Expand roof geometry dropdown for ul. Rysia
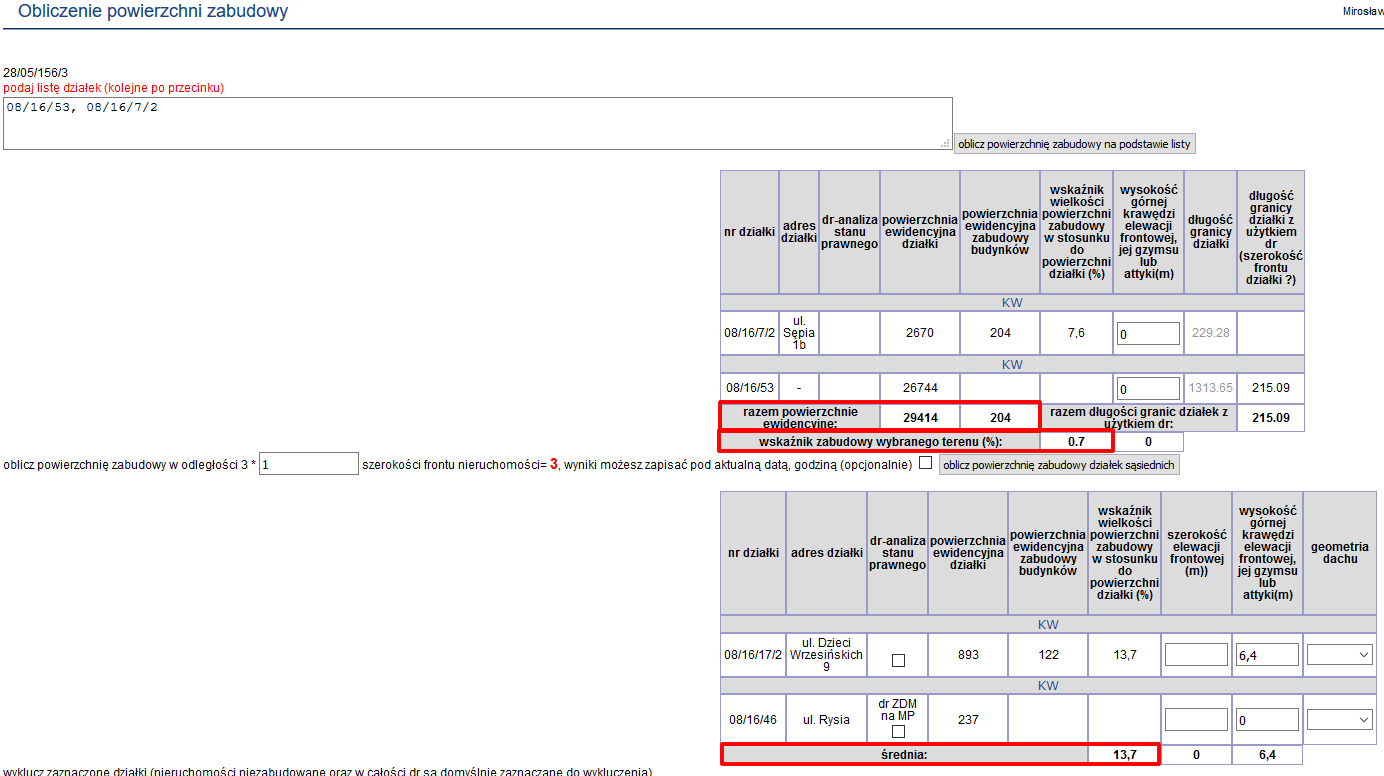Screen dimensions: 1384x776 pyautogui.click(x=1341, y=720)
